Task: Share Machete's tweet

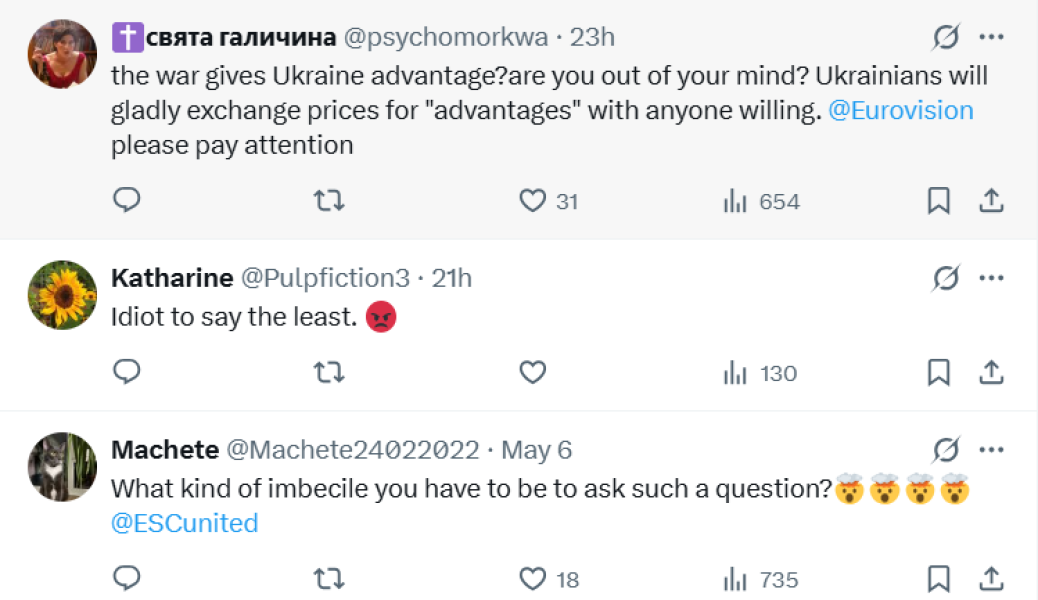Action: [991, 579]
